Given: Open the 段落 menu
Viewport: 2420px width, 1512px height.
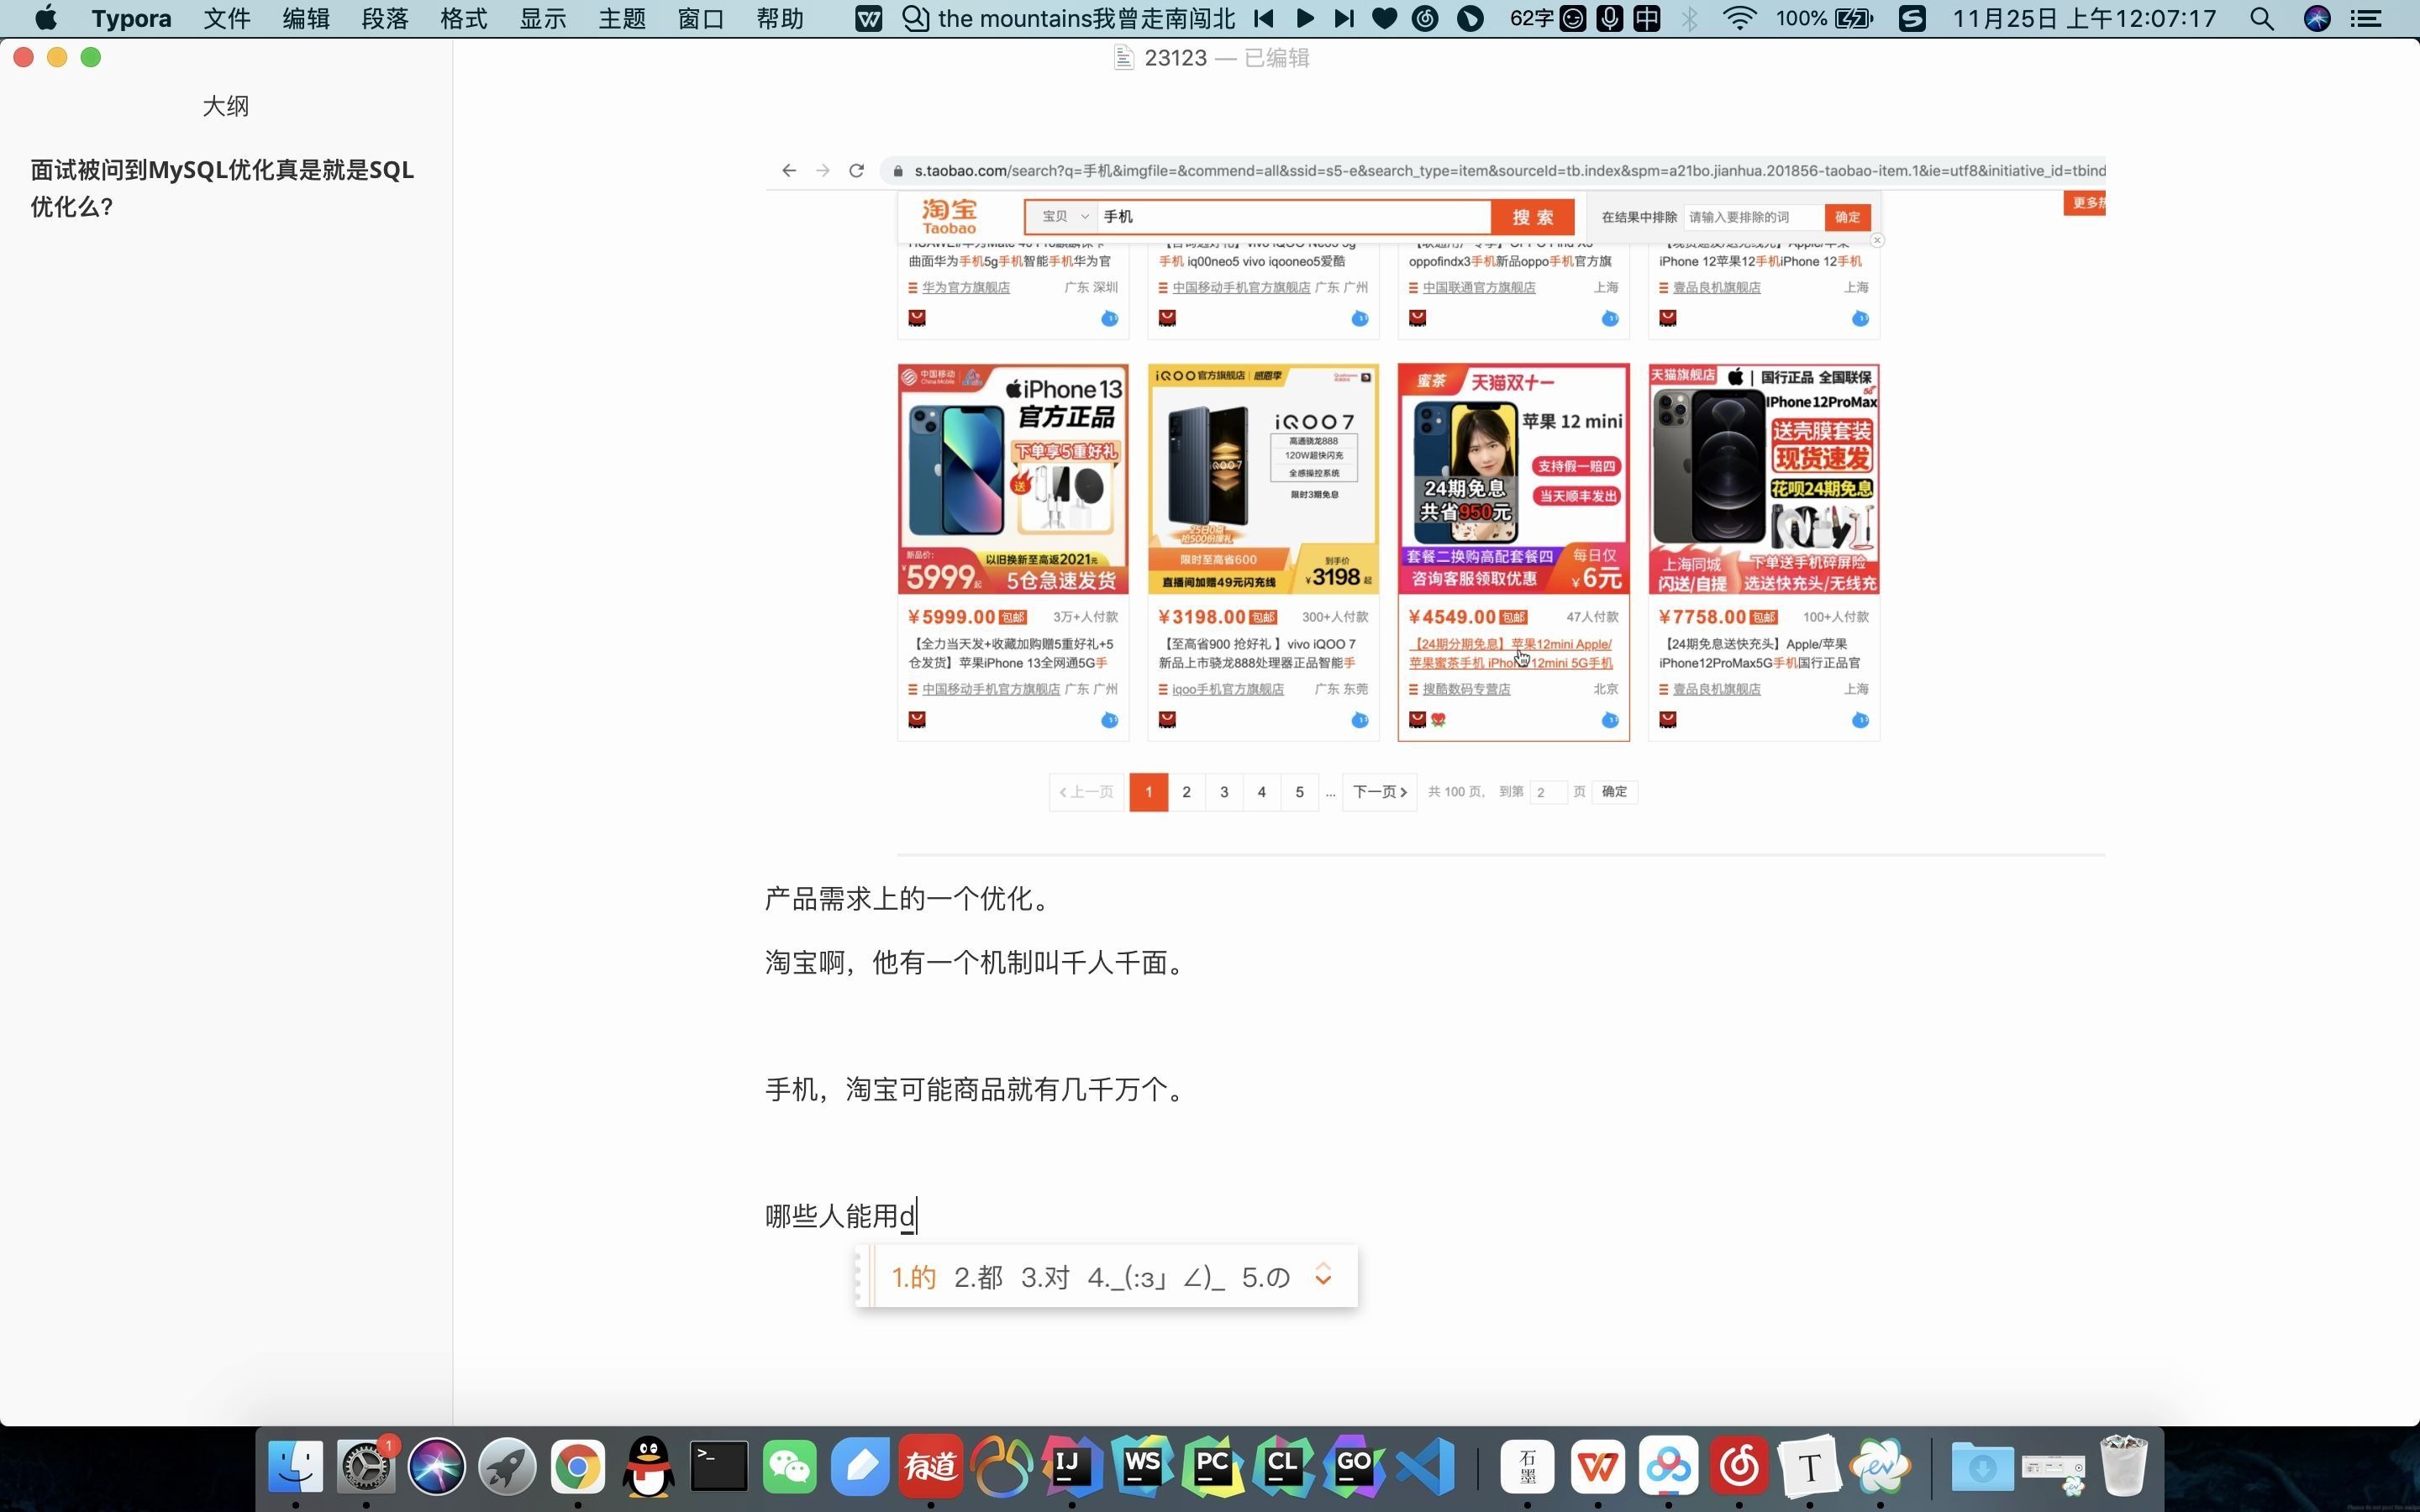Looking at the screenshot, I should coord(385,18).
